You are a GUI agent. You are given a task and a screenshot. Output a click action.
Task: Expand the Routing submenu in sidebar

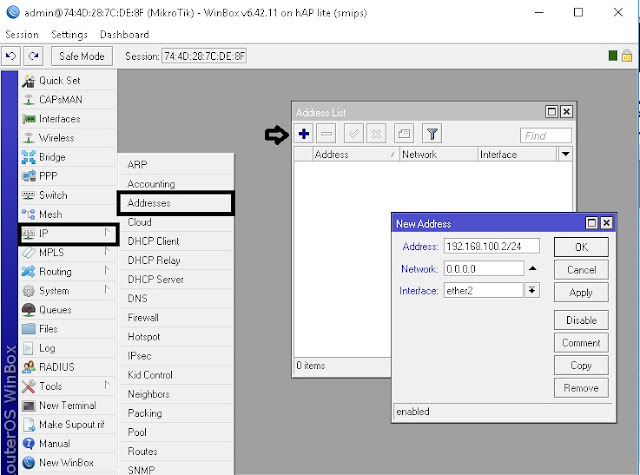(68, 271)
